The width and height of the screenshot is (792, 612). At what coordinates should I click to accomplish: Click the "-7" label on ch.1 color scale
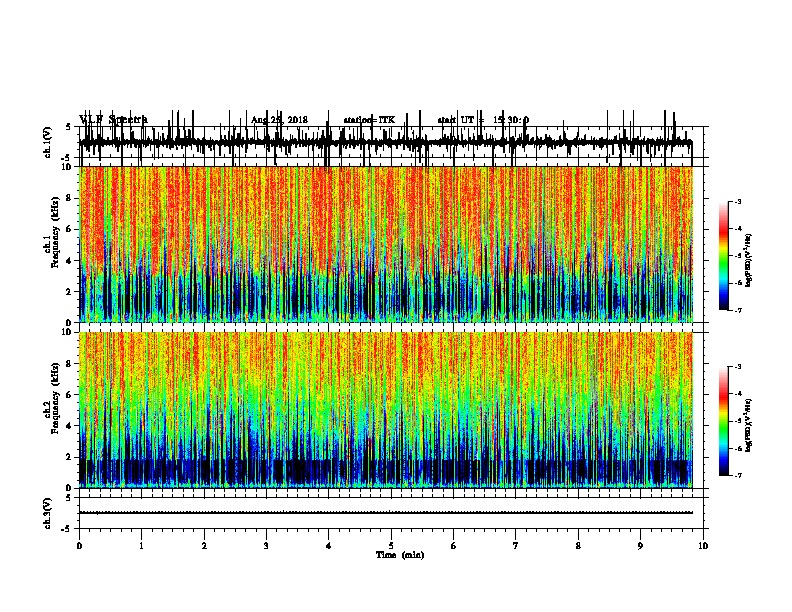[737, 310]
